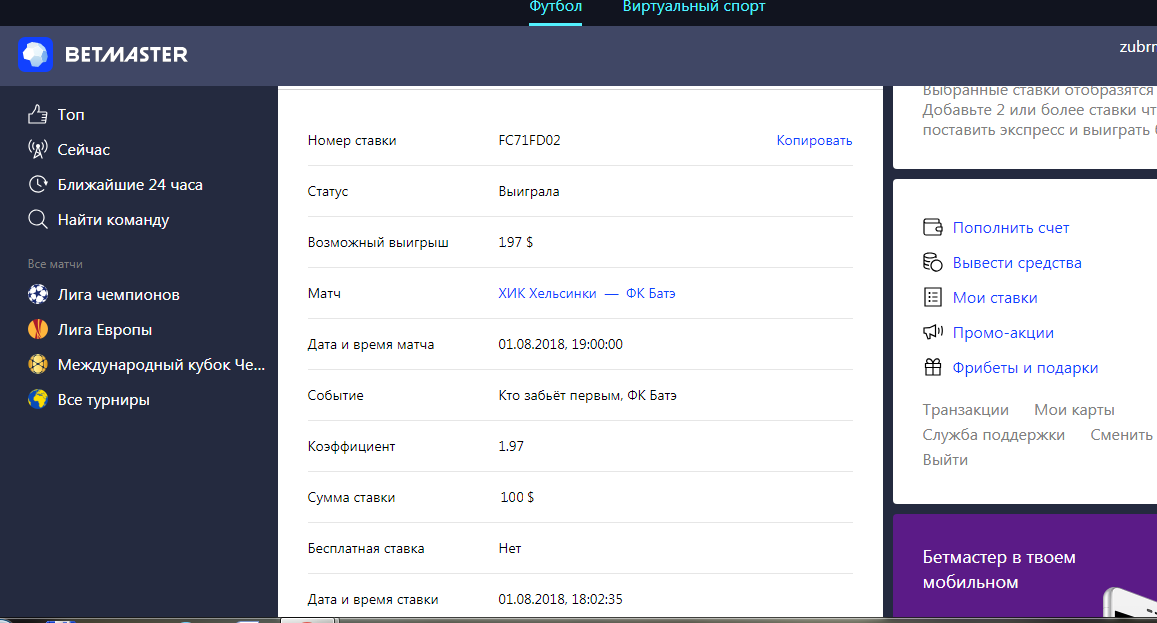Switch to the Виртуальный спорт tab
The height and width of the screenshot is (623, 1157).
(694, 7)
